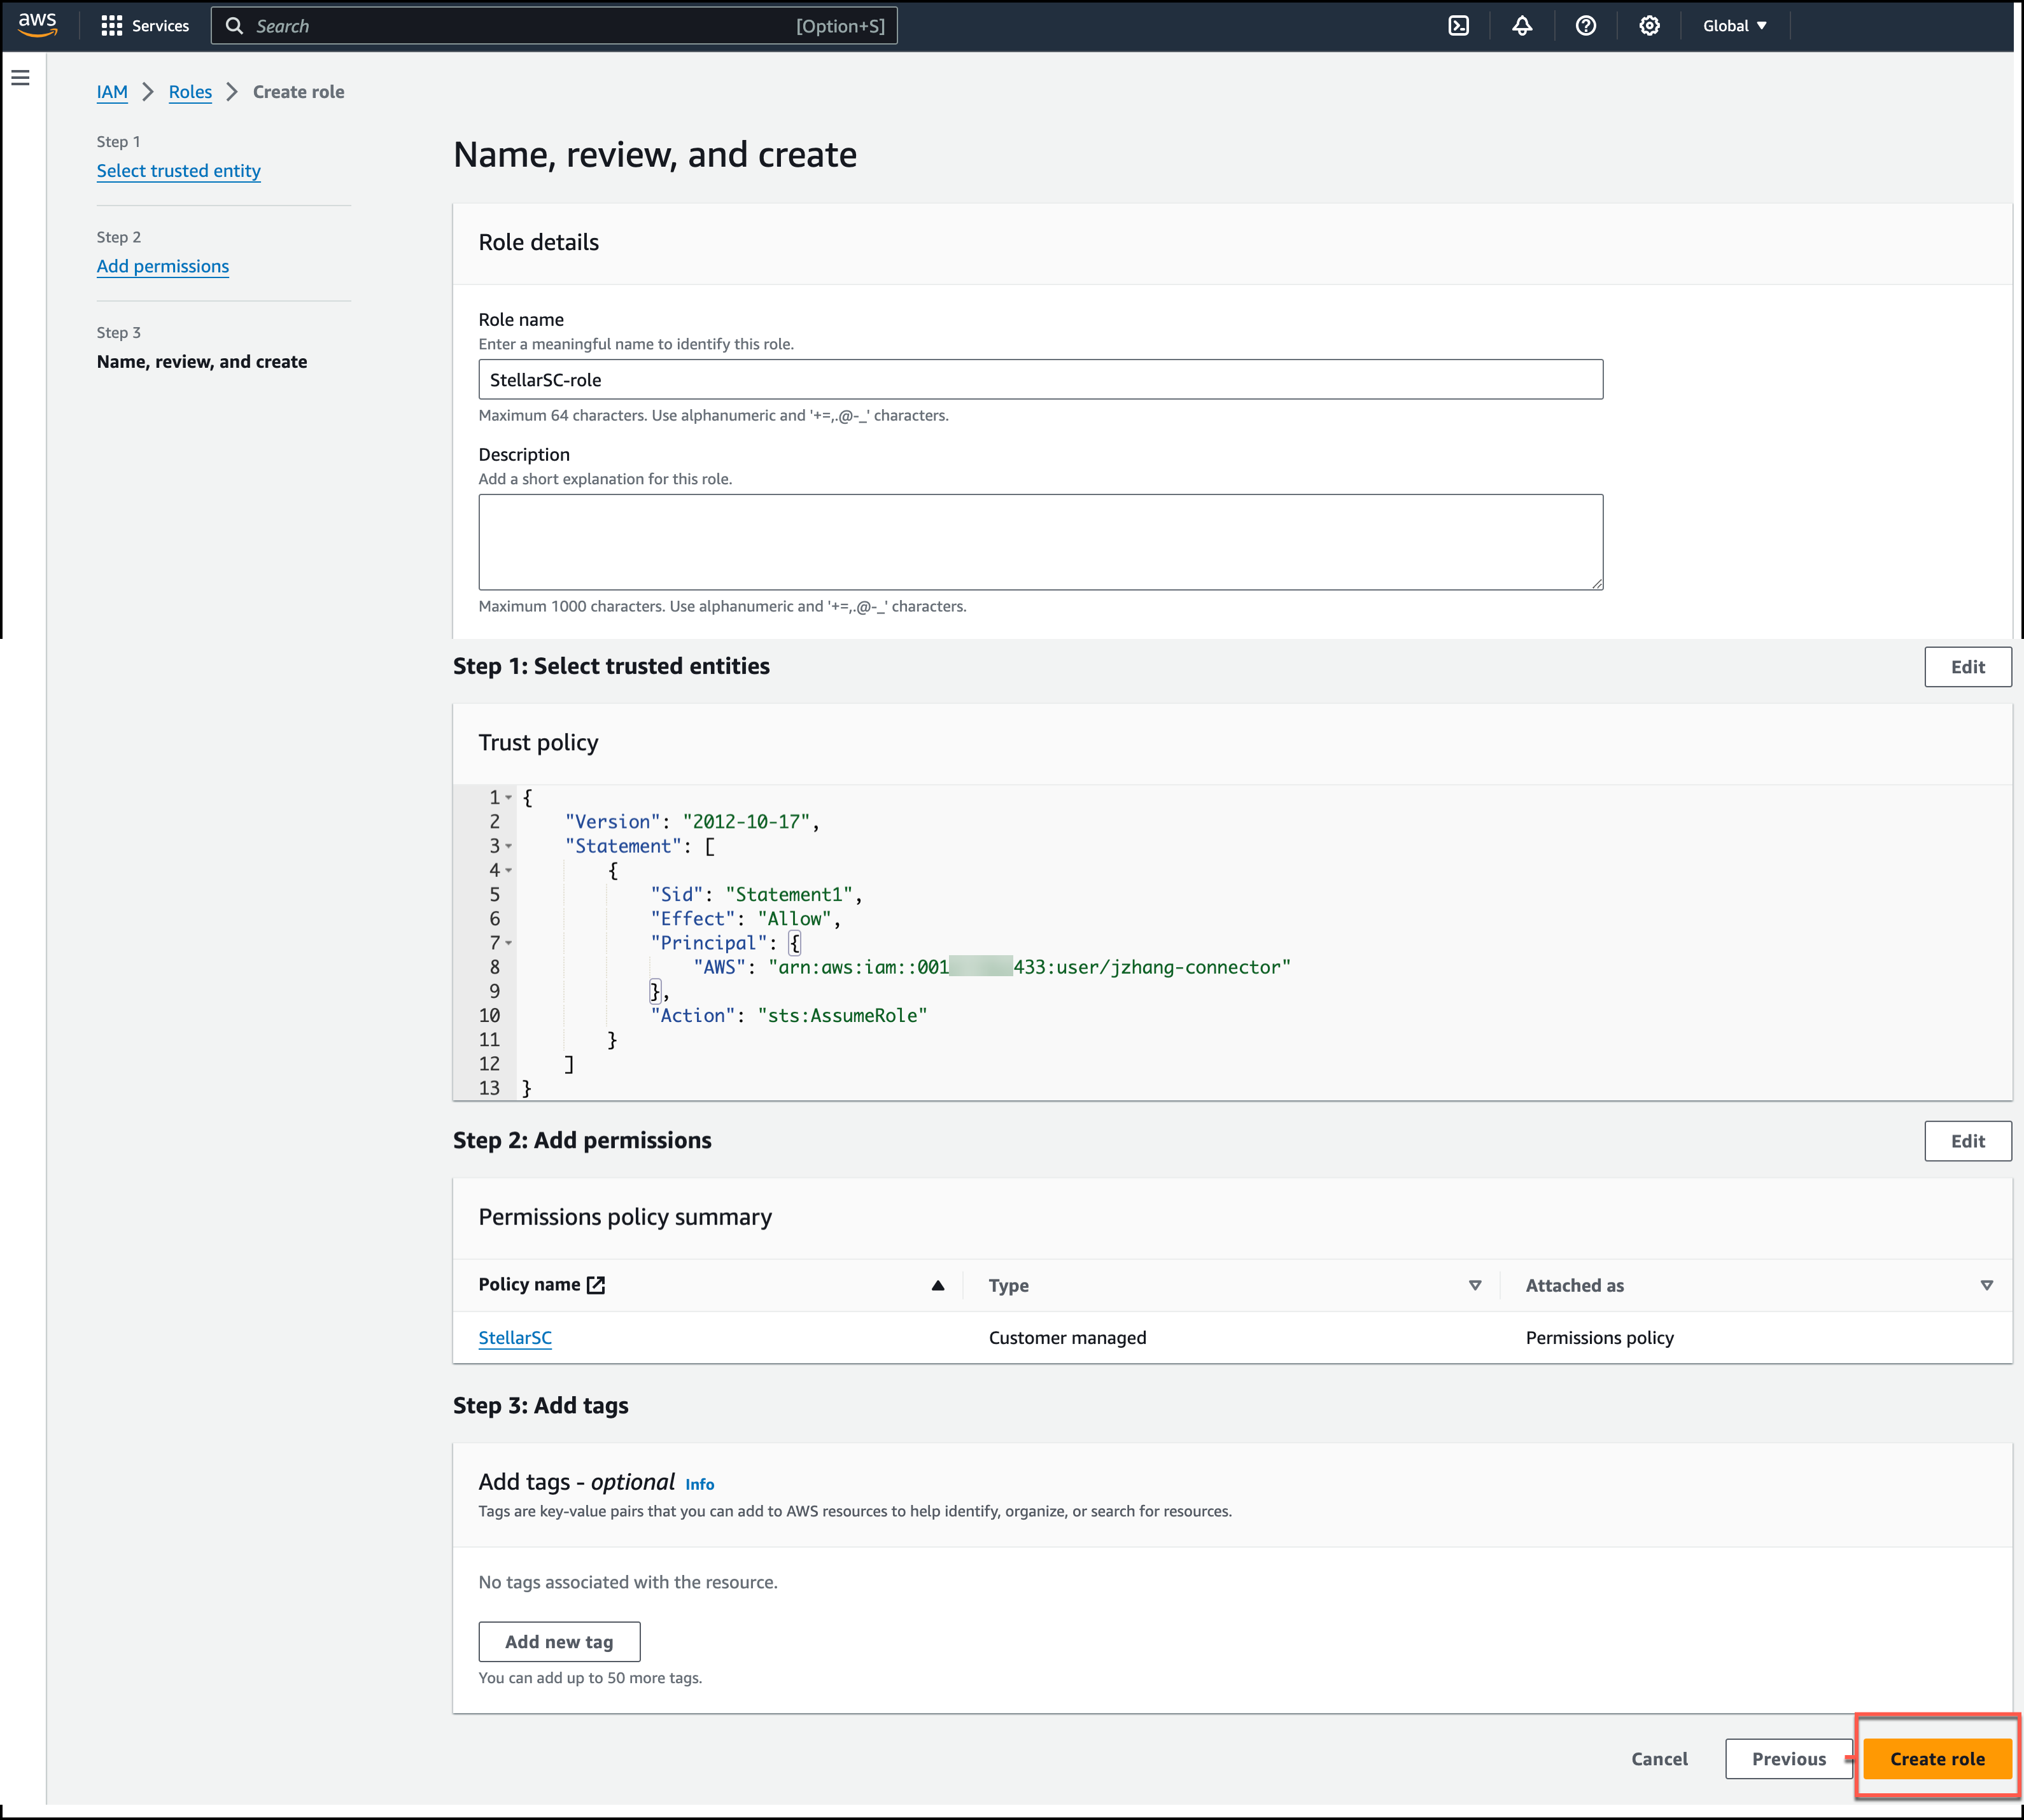
Task: Go to Roles breadcrumb
Action: (190, 92)
